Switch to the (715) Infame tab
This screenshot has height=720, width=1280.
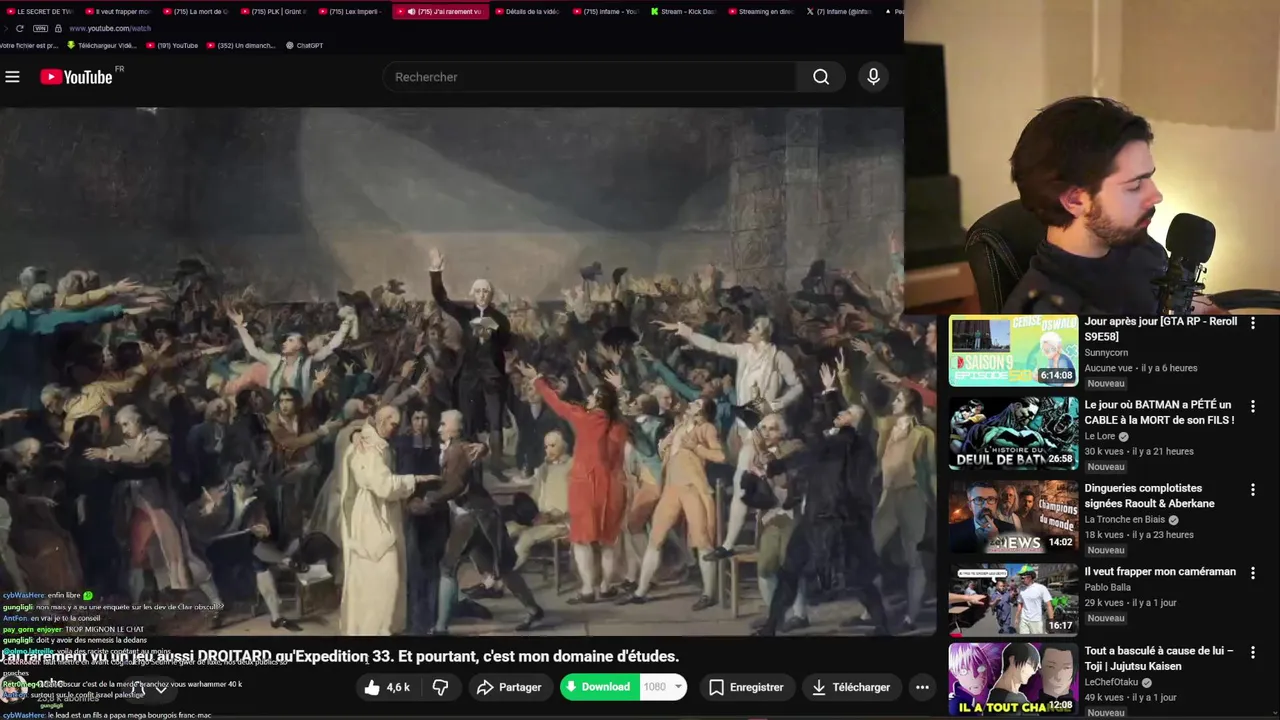605,12
